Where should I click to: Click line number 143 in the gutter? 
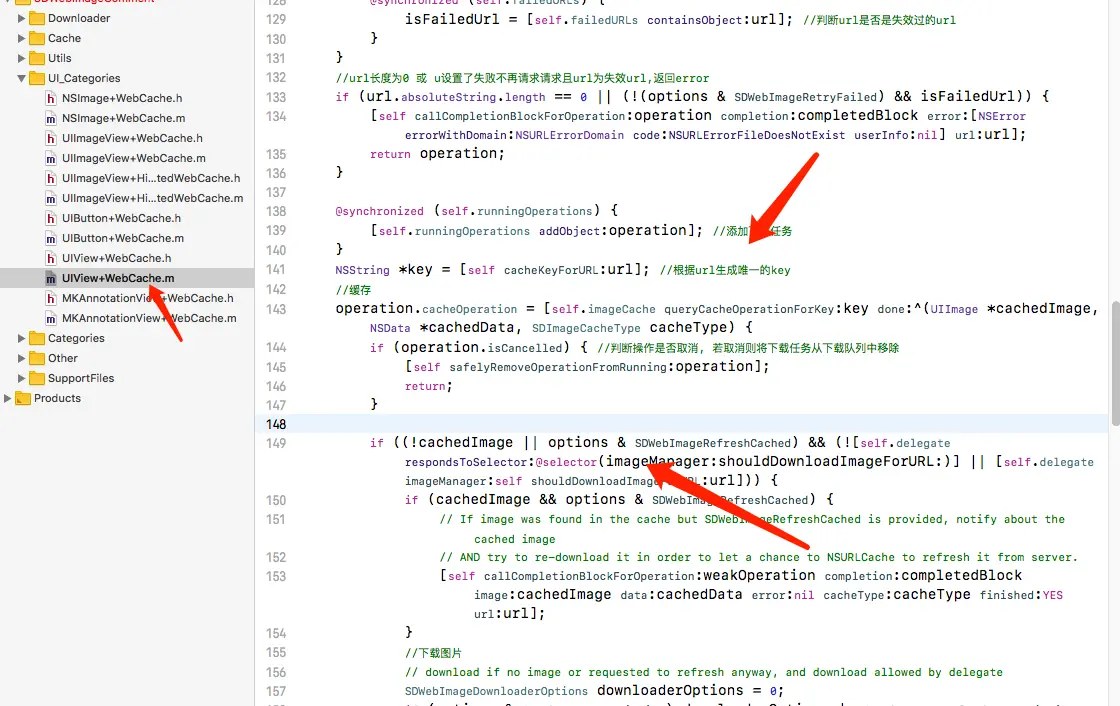[276, 309]
